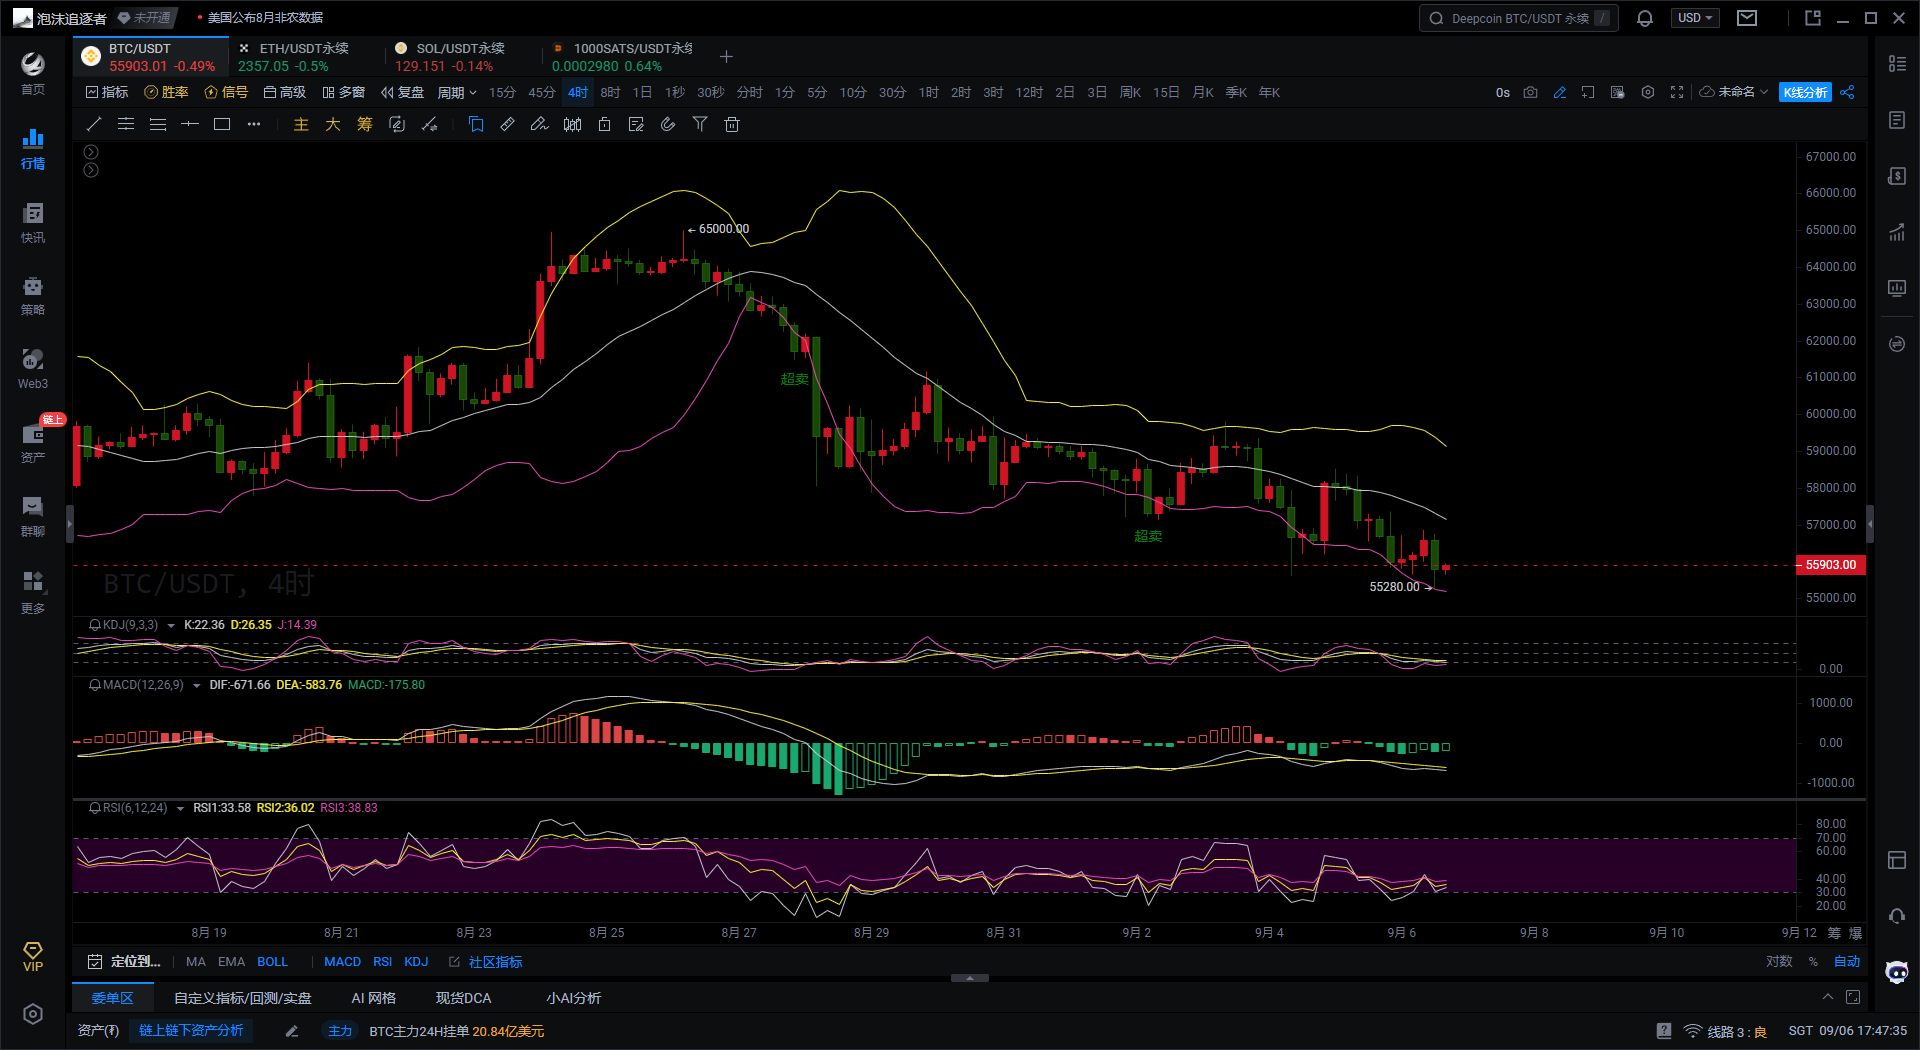Screen dimensions: 1920x1050
Task: Select the trend line drawing tool
Action: pyautogui.click(x=94, y=124)
